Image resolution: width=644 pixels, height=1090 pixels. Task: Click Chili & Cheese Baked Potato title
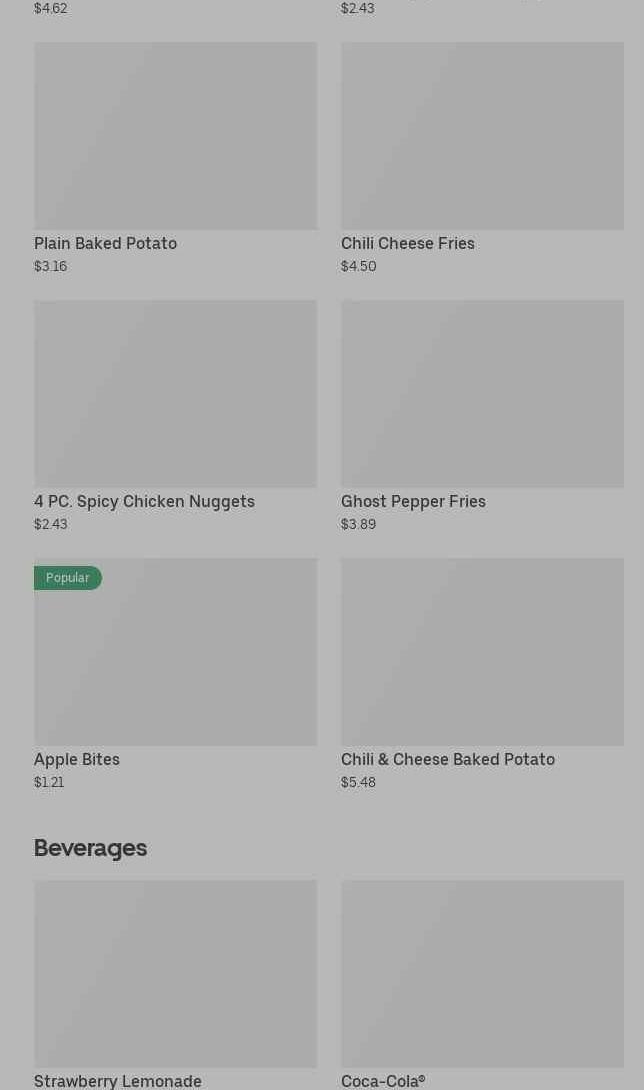(447, 759)
